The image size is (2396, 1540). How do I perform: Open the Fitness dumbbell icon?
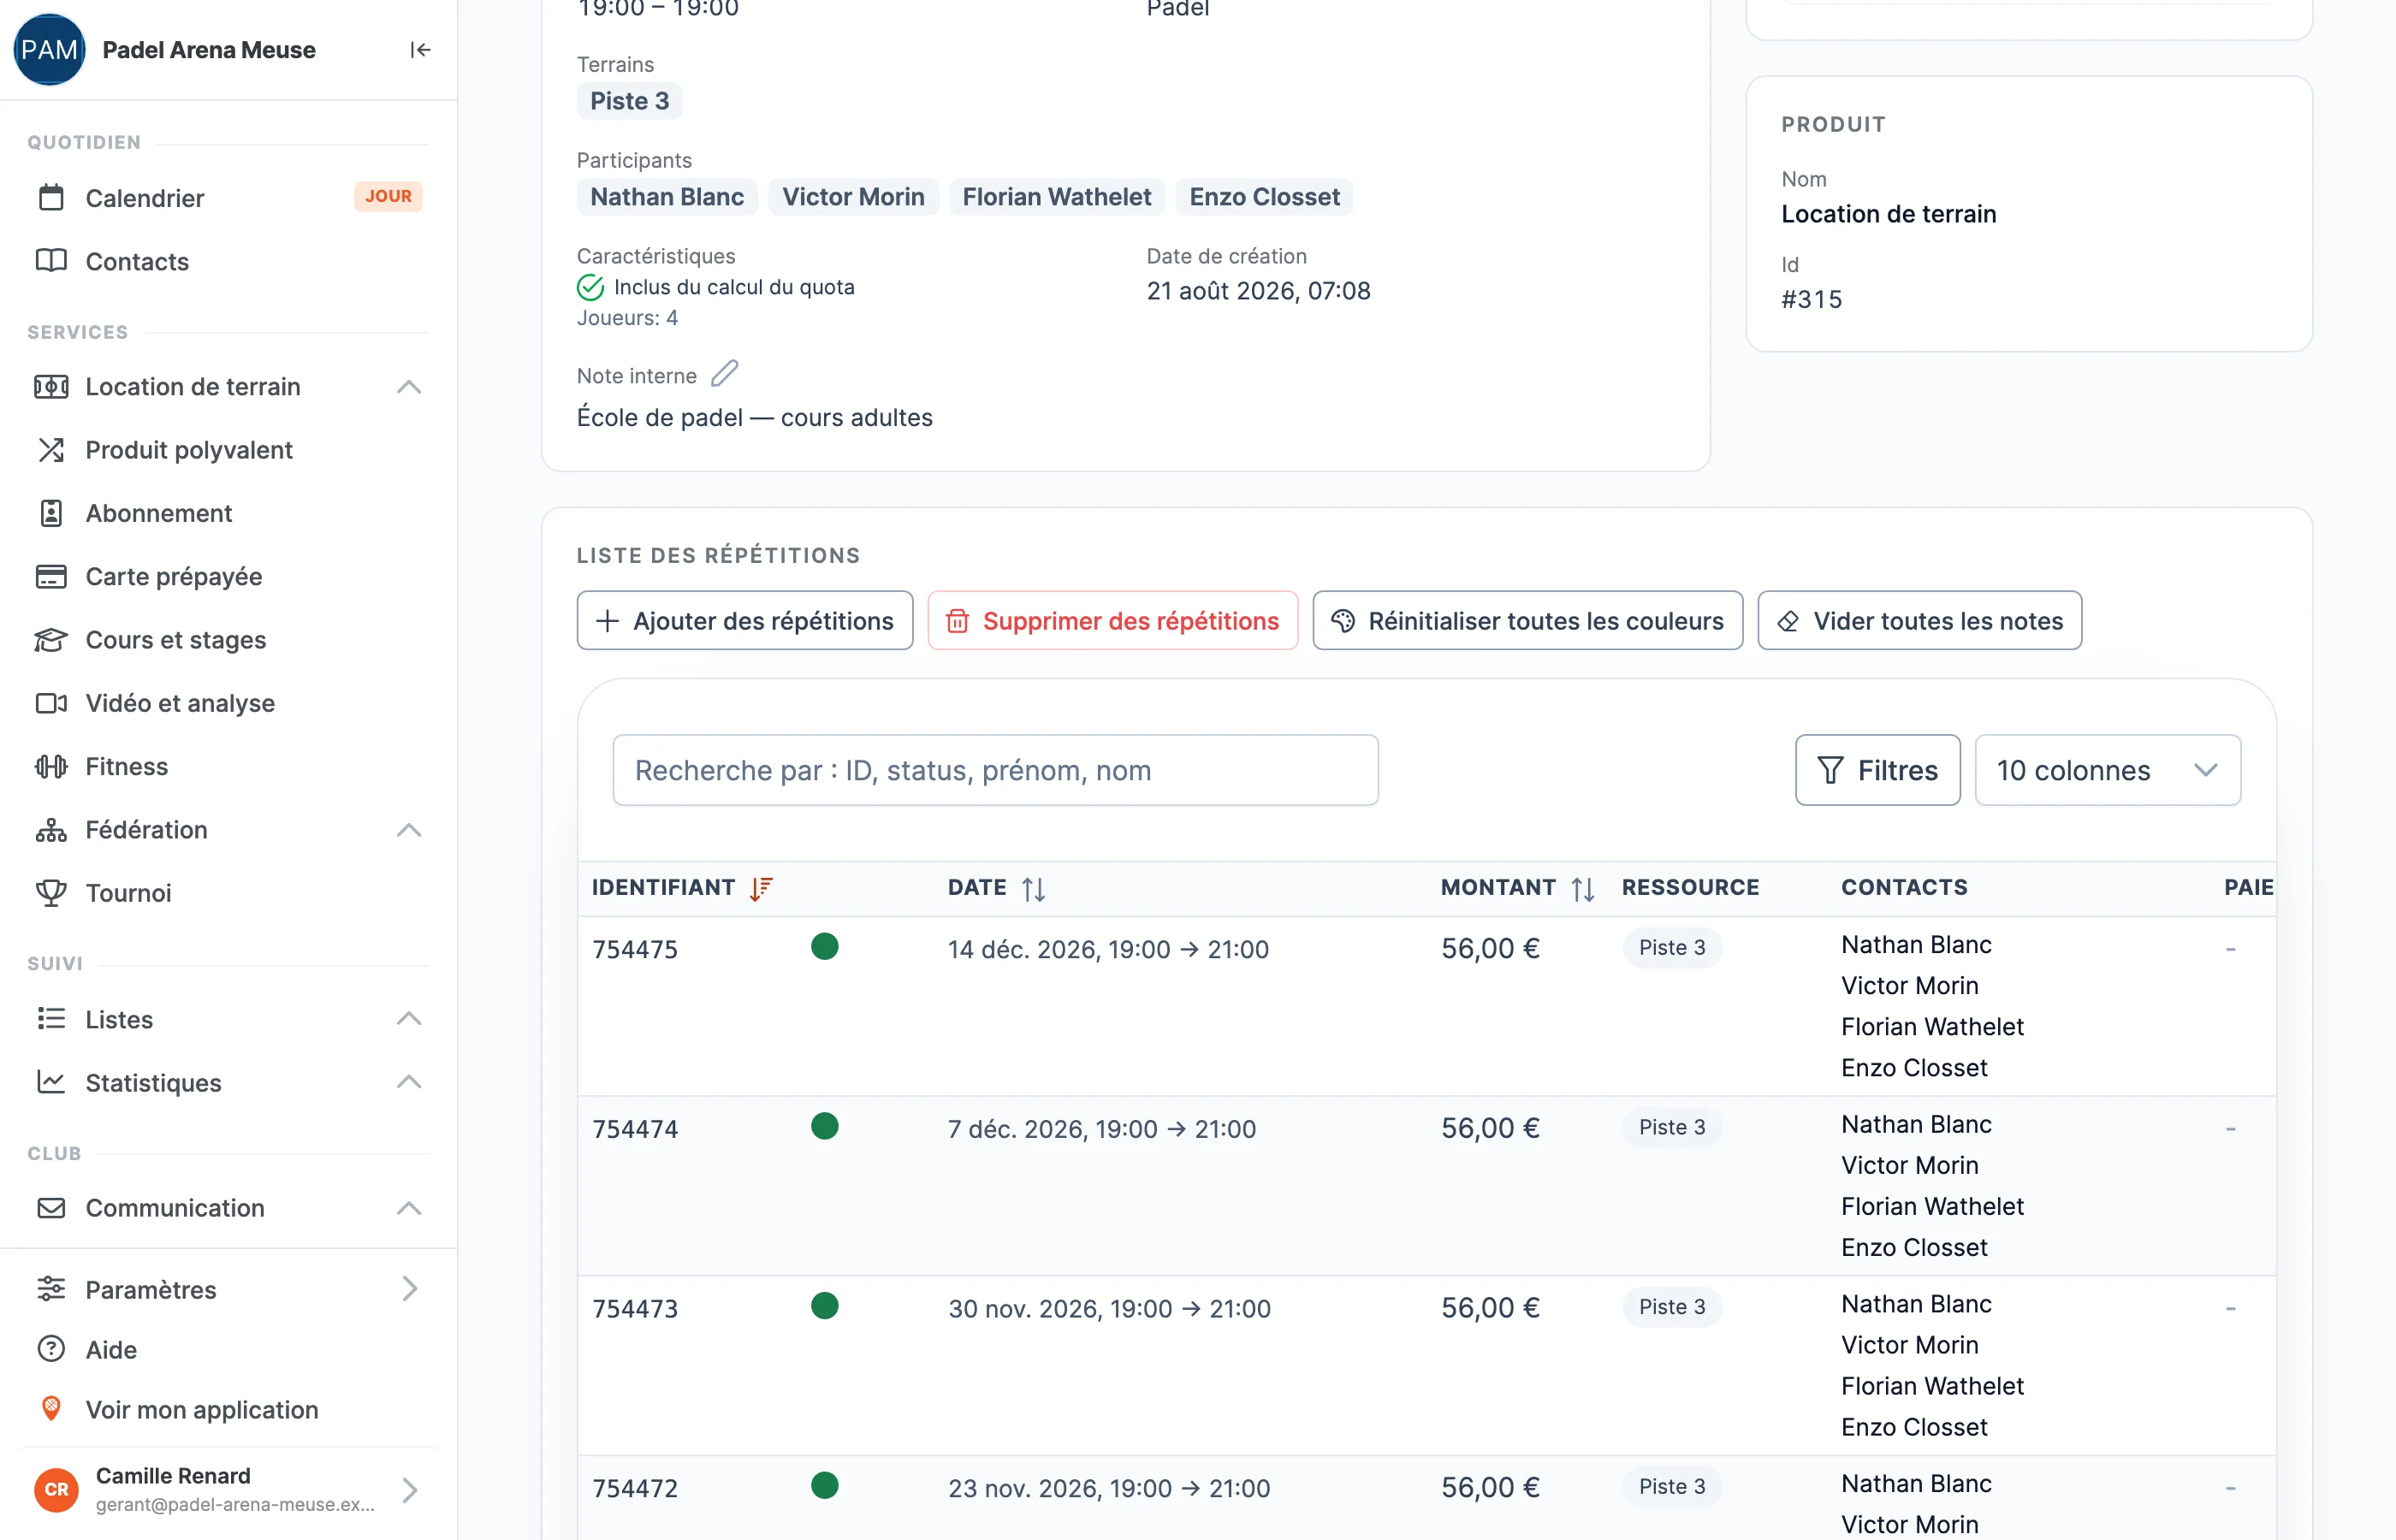(x=51, y=766)
